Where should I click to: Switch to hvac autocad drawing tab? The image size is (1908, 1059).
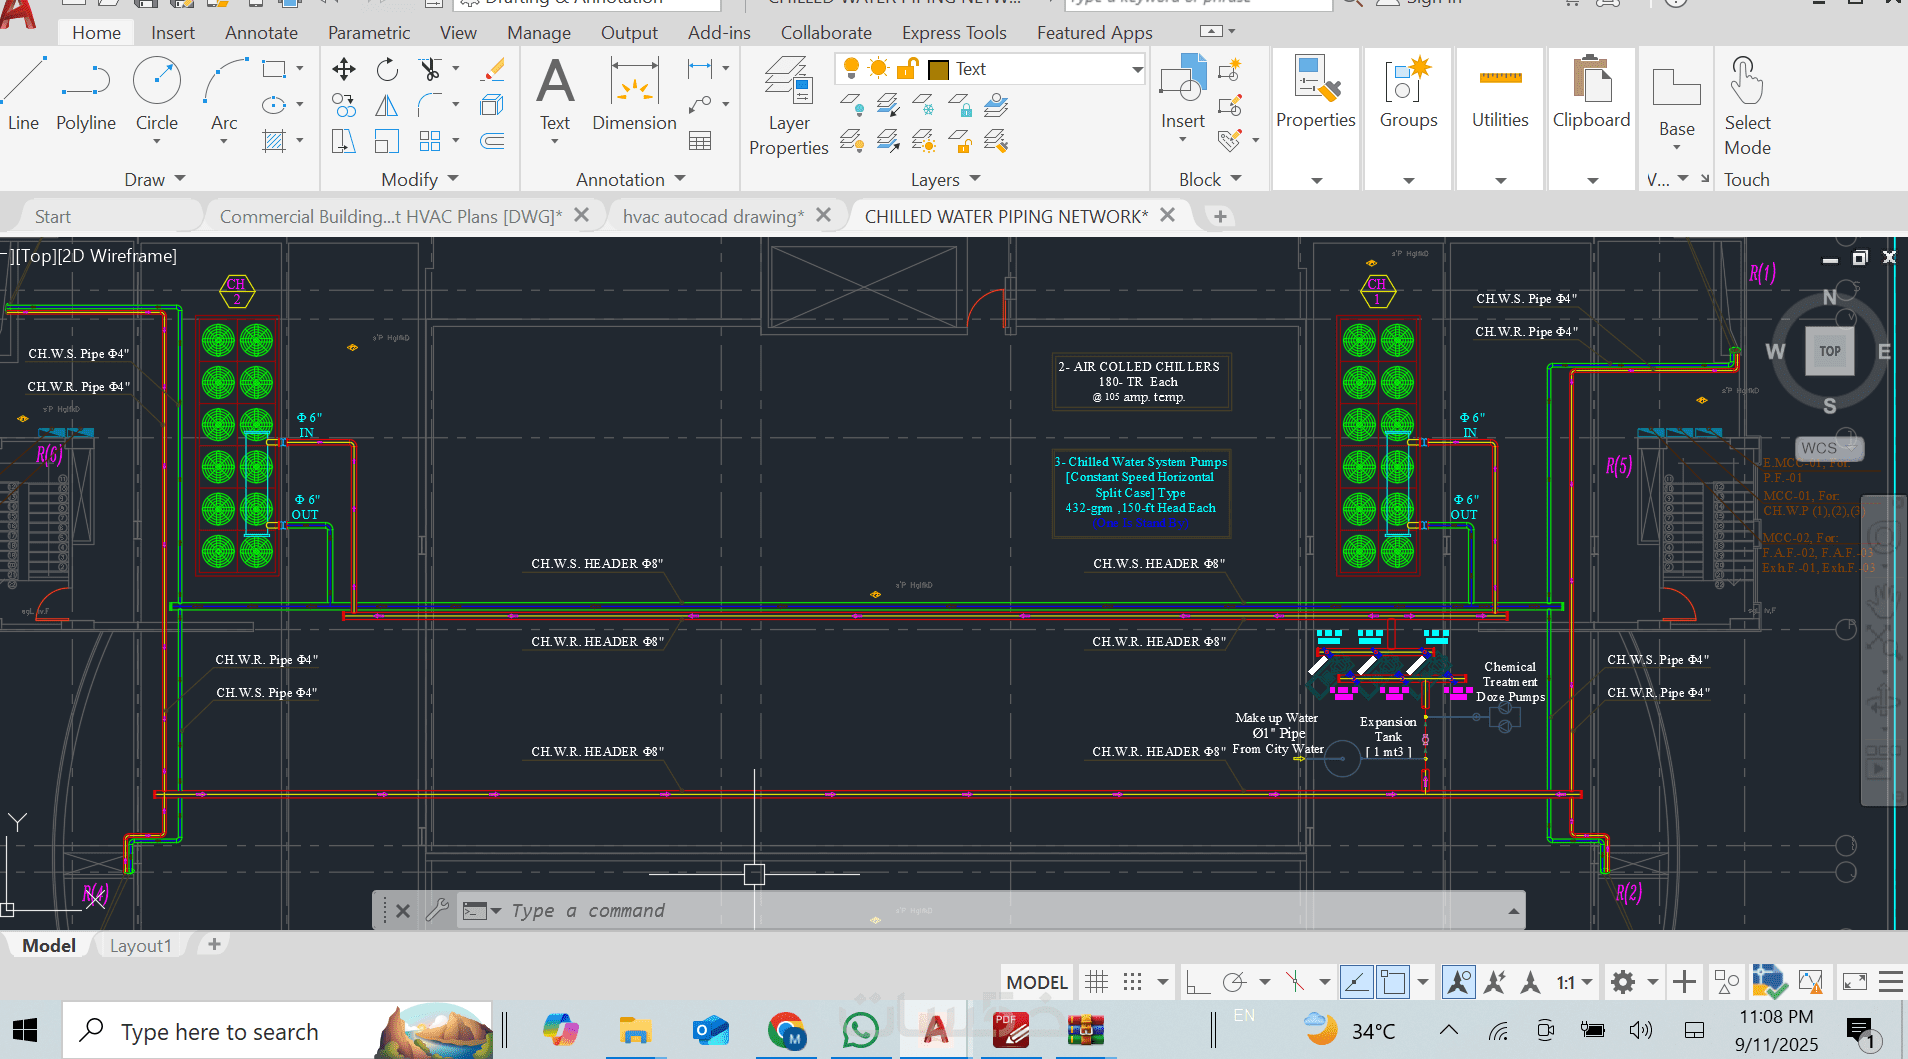coord(712,216)
